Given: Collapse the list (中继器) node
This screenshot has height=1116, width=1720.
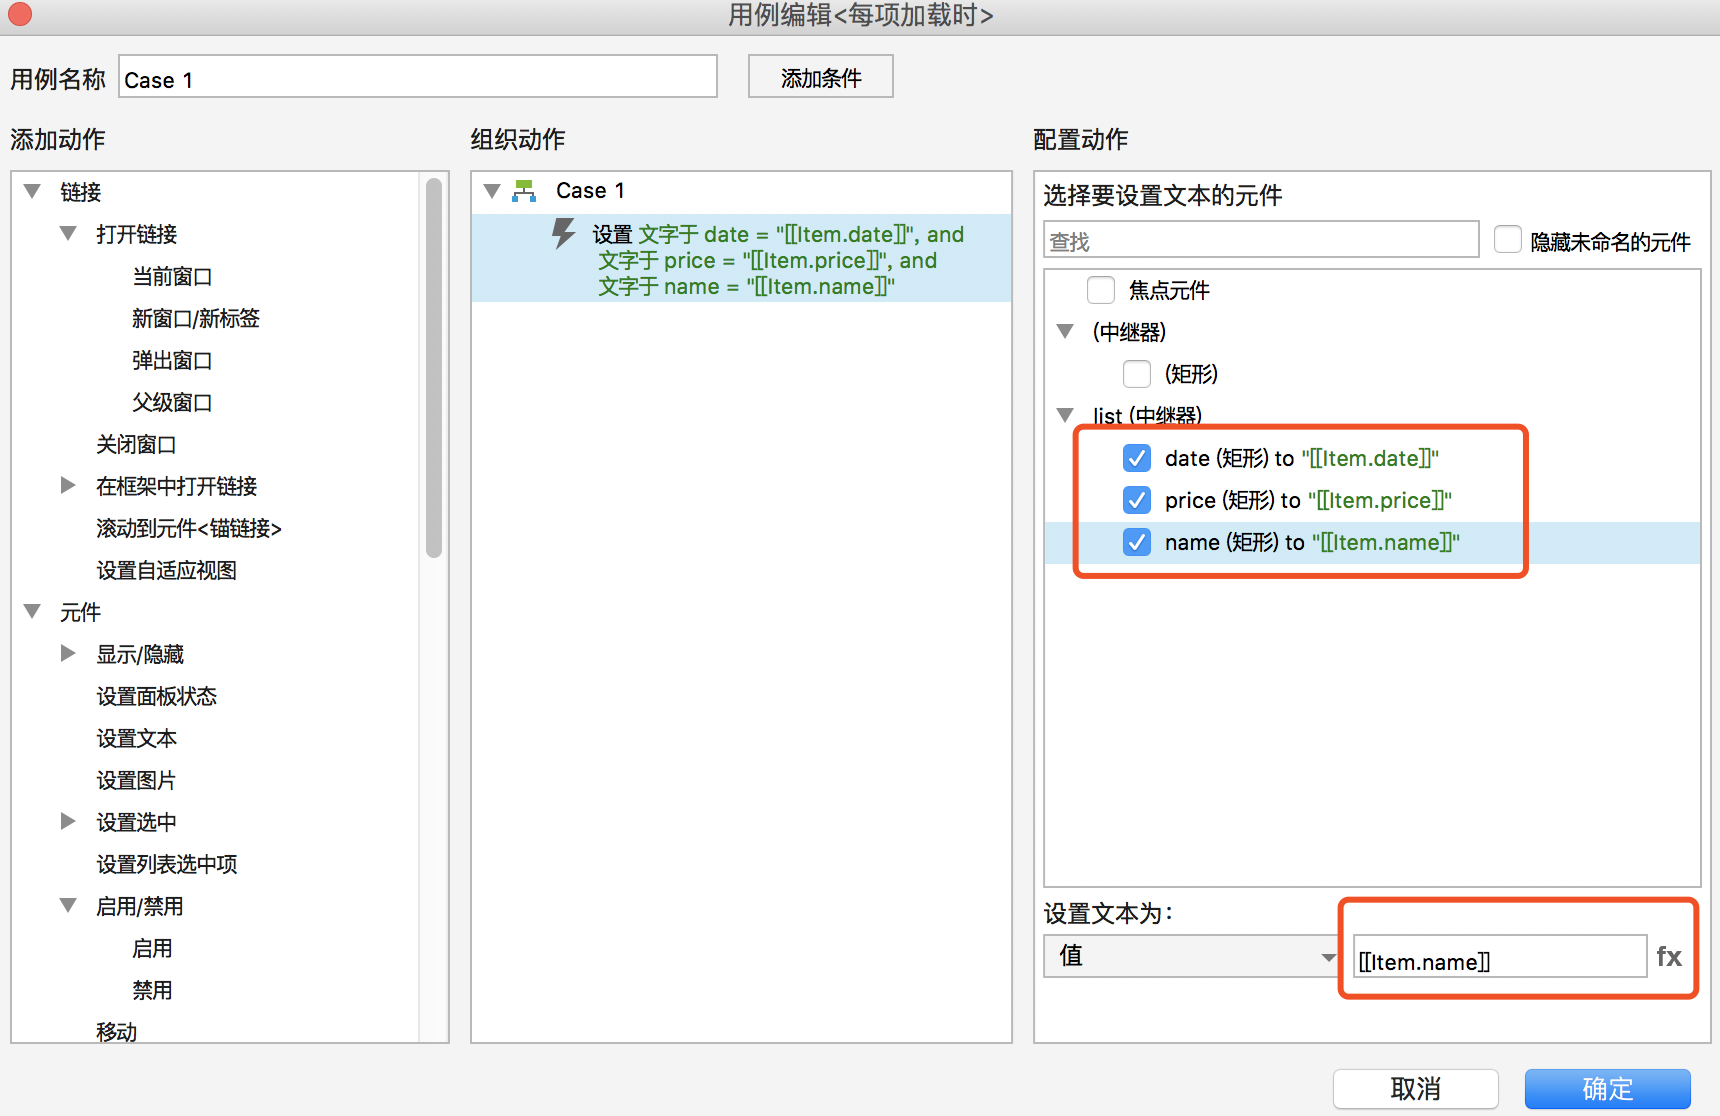Looking at the screenshot, I should tap(1065, 414).
